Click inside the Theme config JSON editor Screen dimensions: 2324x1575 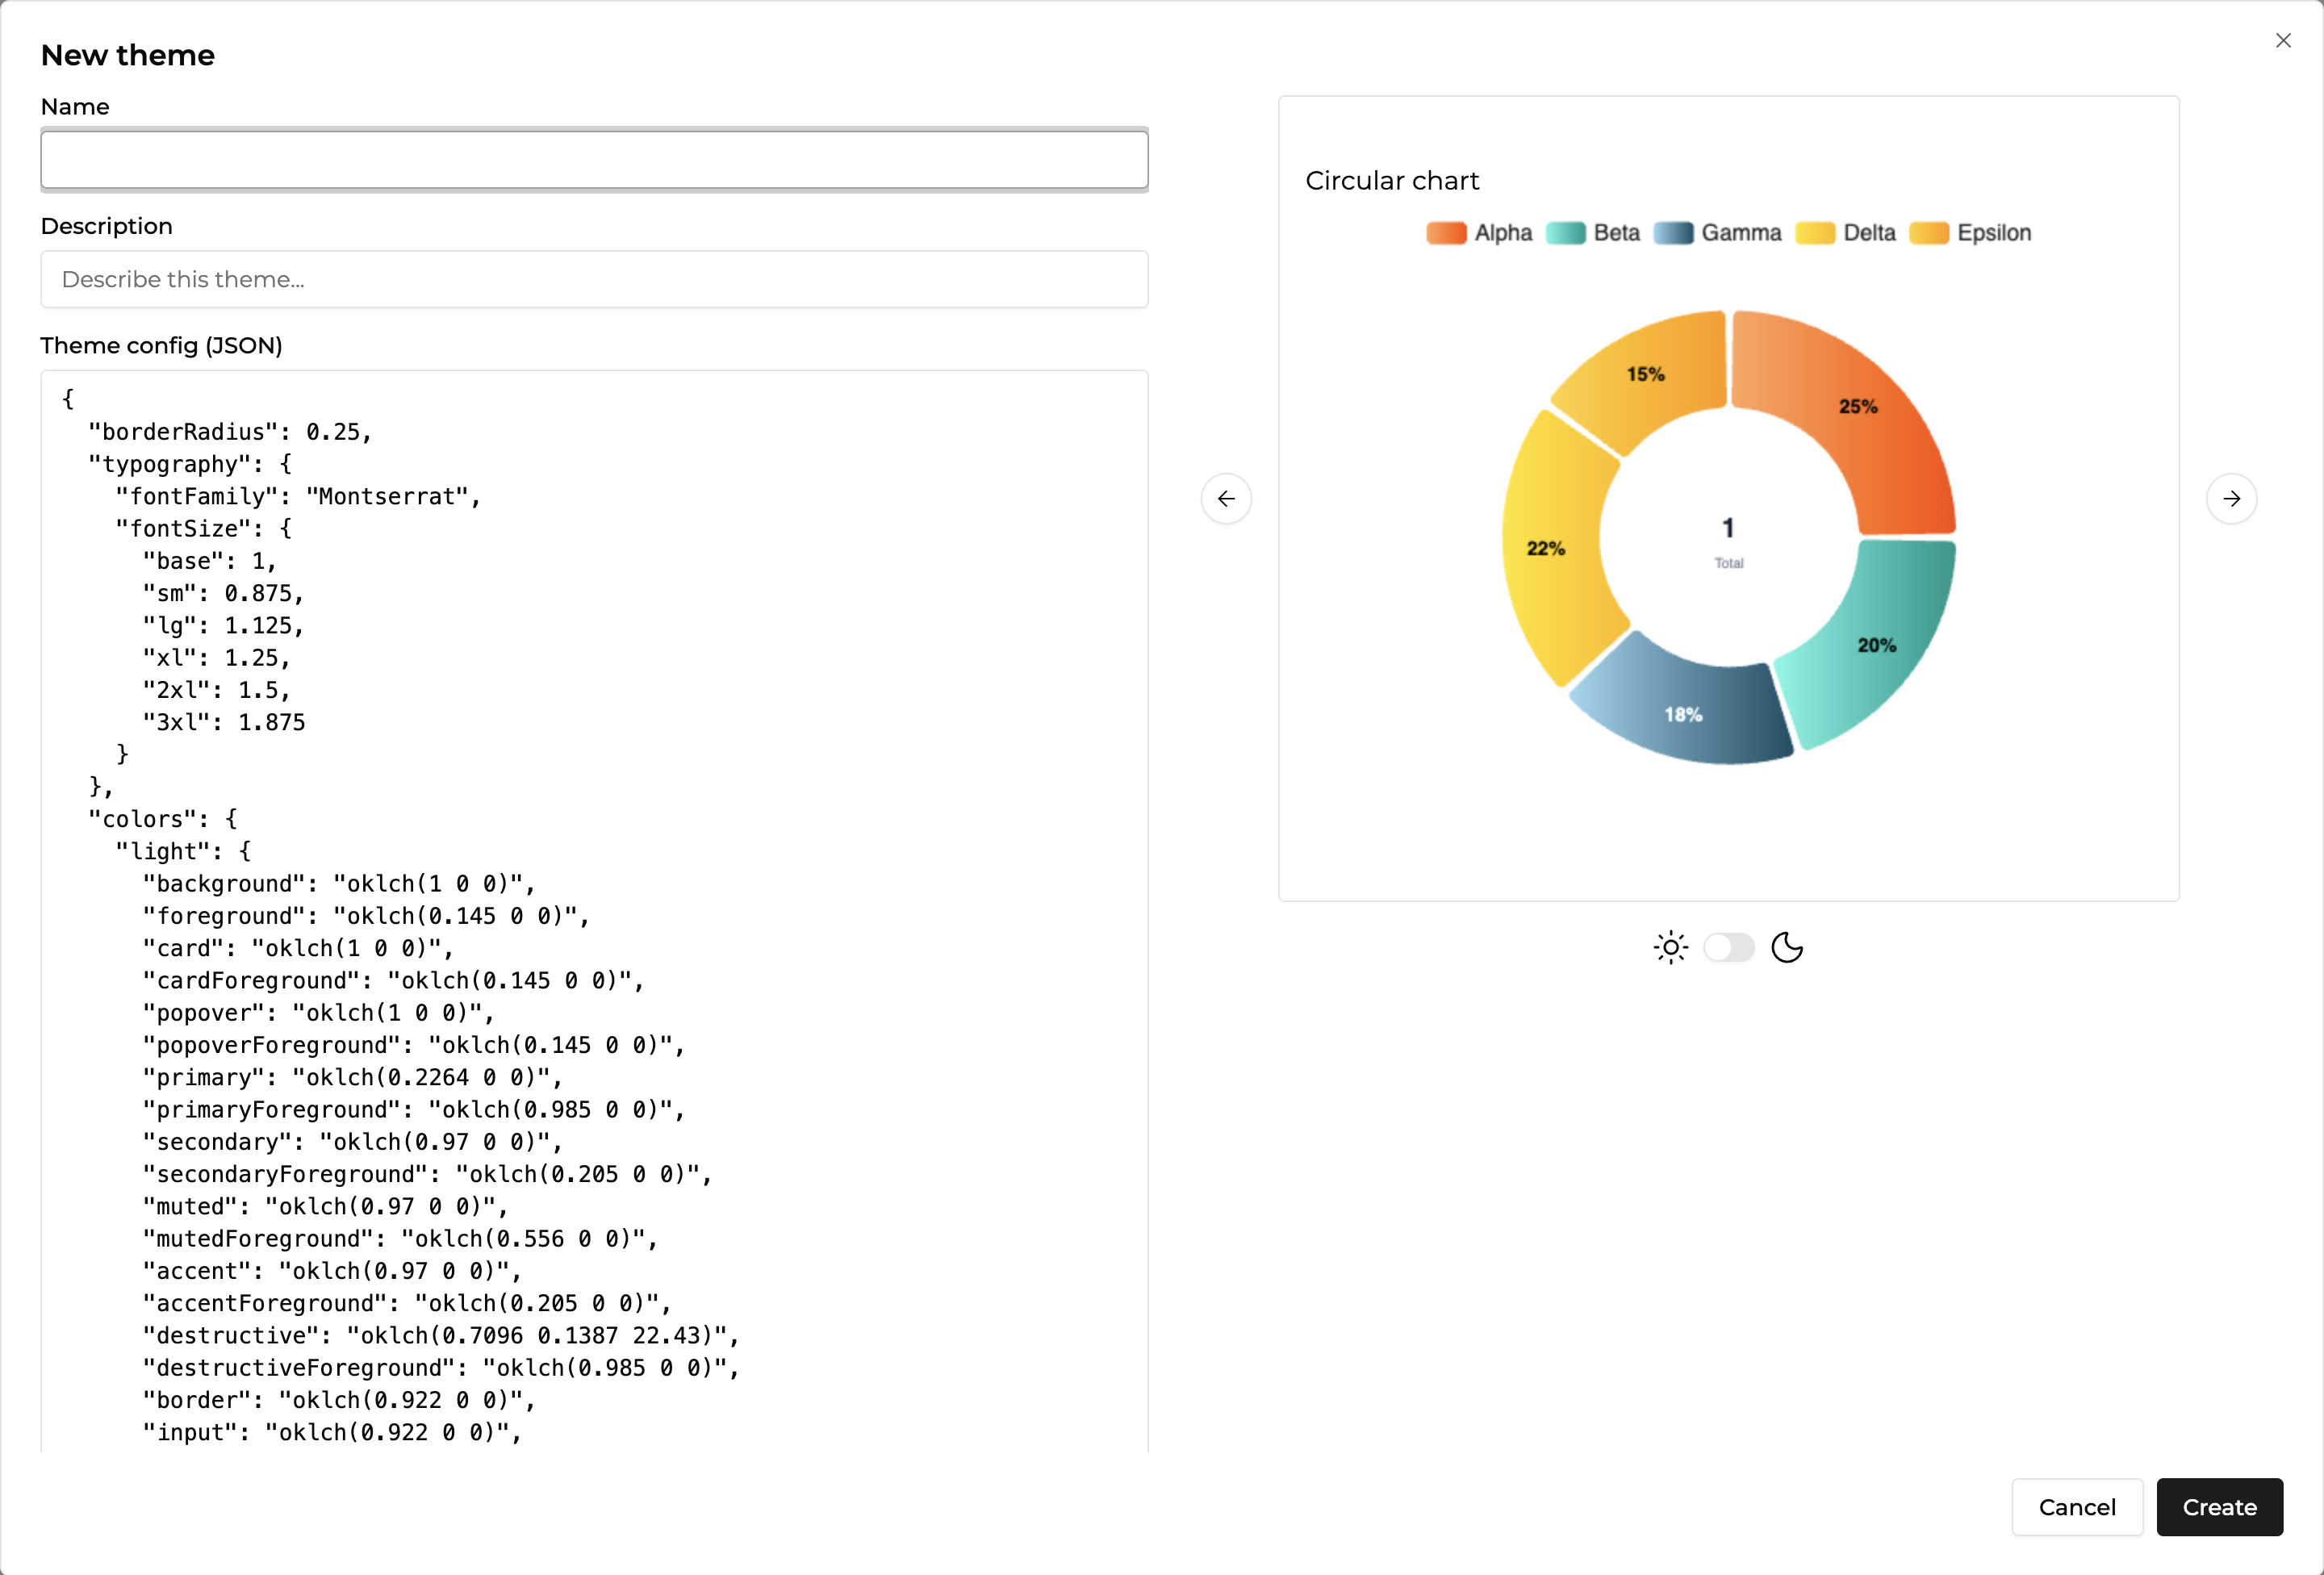[594, 911]
